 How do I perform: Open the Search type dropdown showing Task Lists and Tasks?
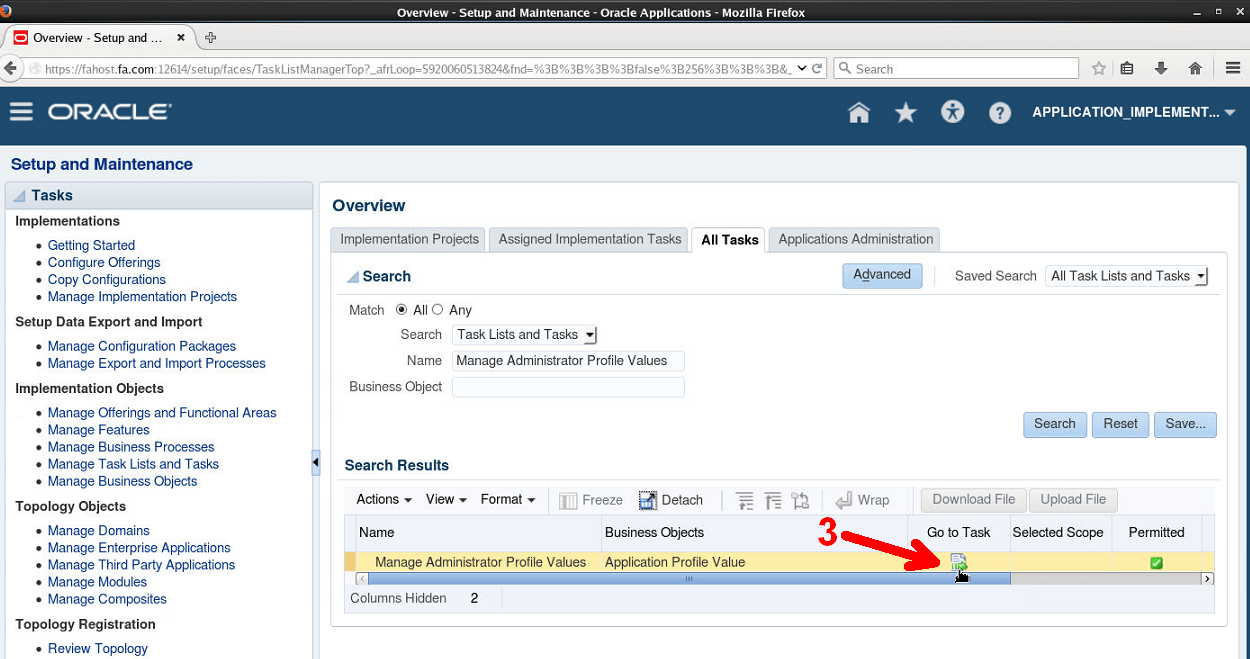(589, 335)
